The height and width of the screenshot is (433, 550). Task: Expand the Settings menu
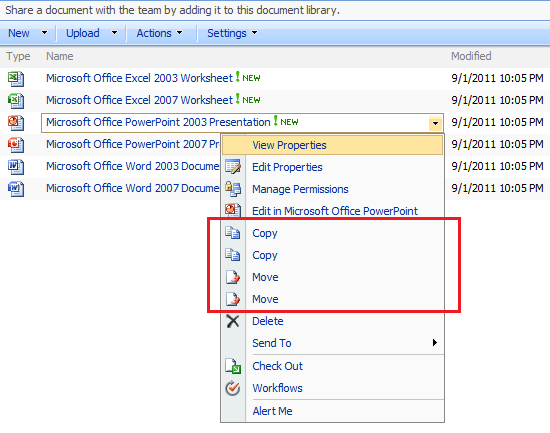pyautogui.click(x=232, y=33)
